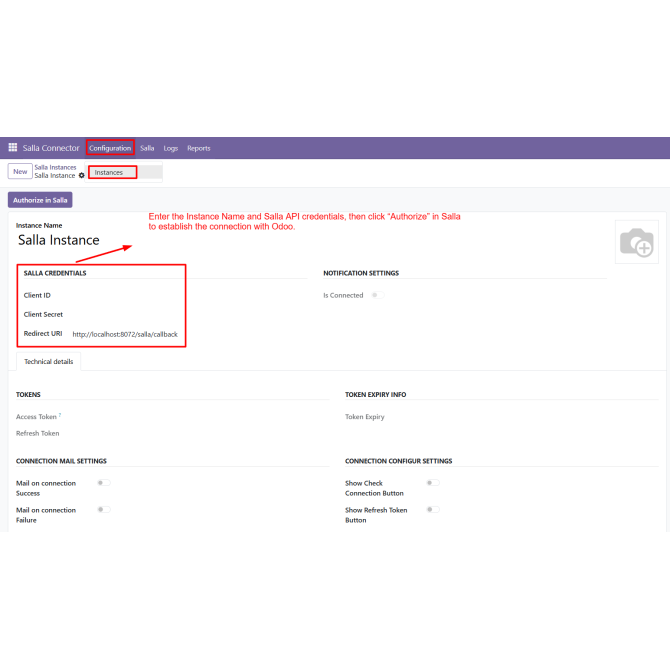
Task: Click the gear icon beside Salla Instance
Action: (x=82, y=176)
